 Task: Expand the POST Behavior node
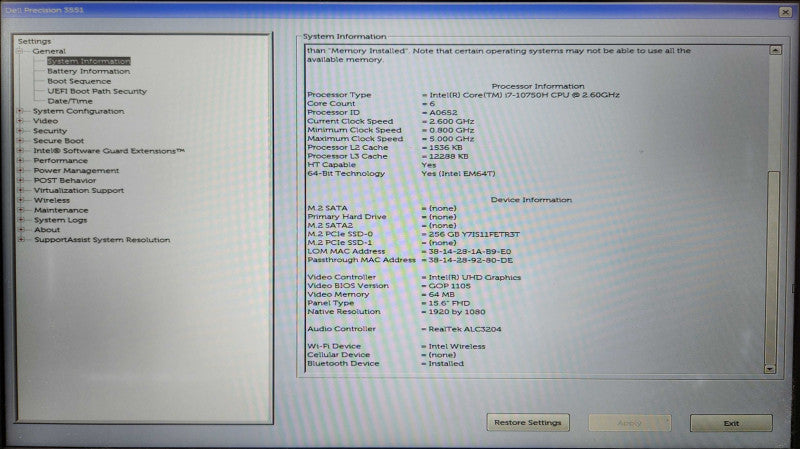click(20, 180)
